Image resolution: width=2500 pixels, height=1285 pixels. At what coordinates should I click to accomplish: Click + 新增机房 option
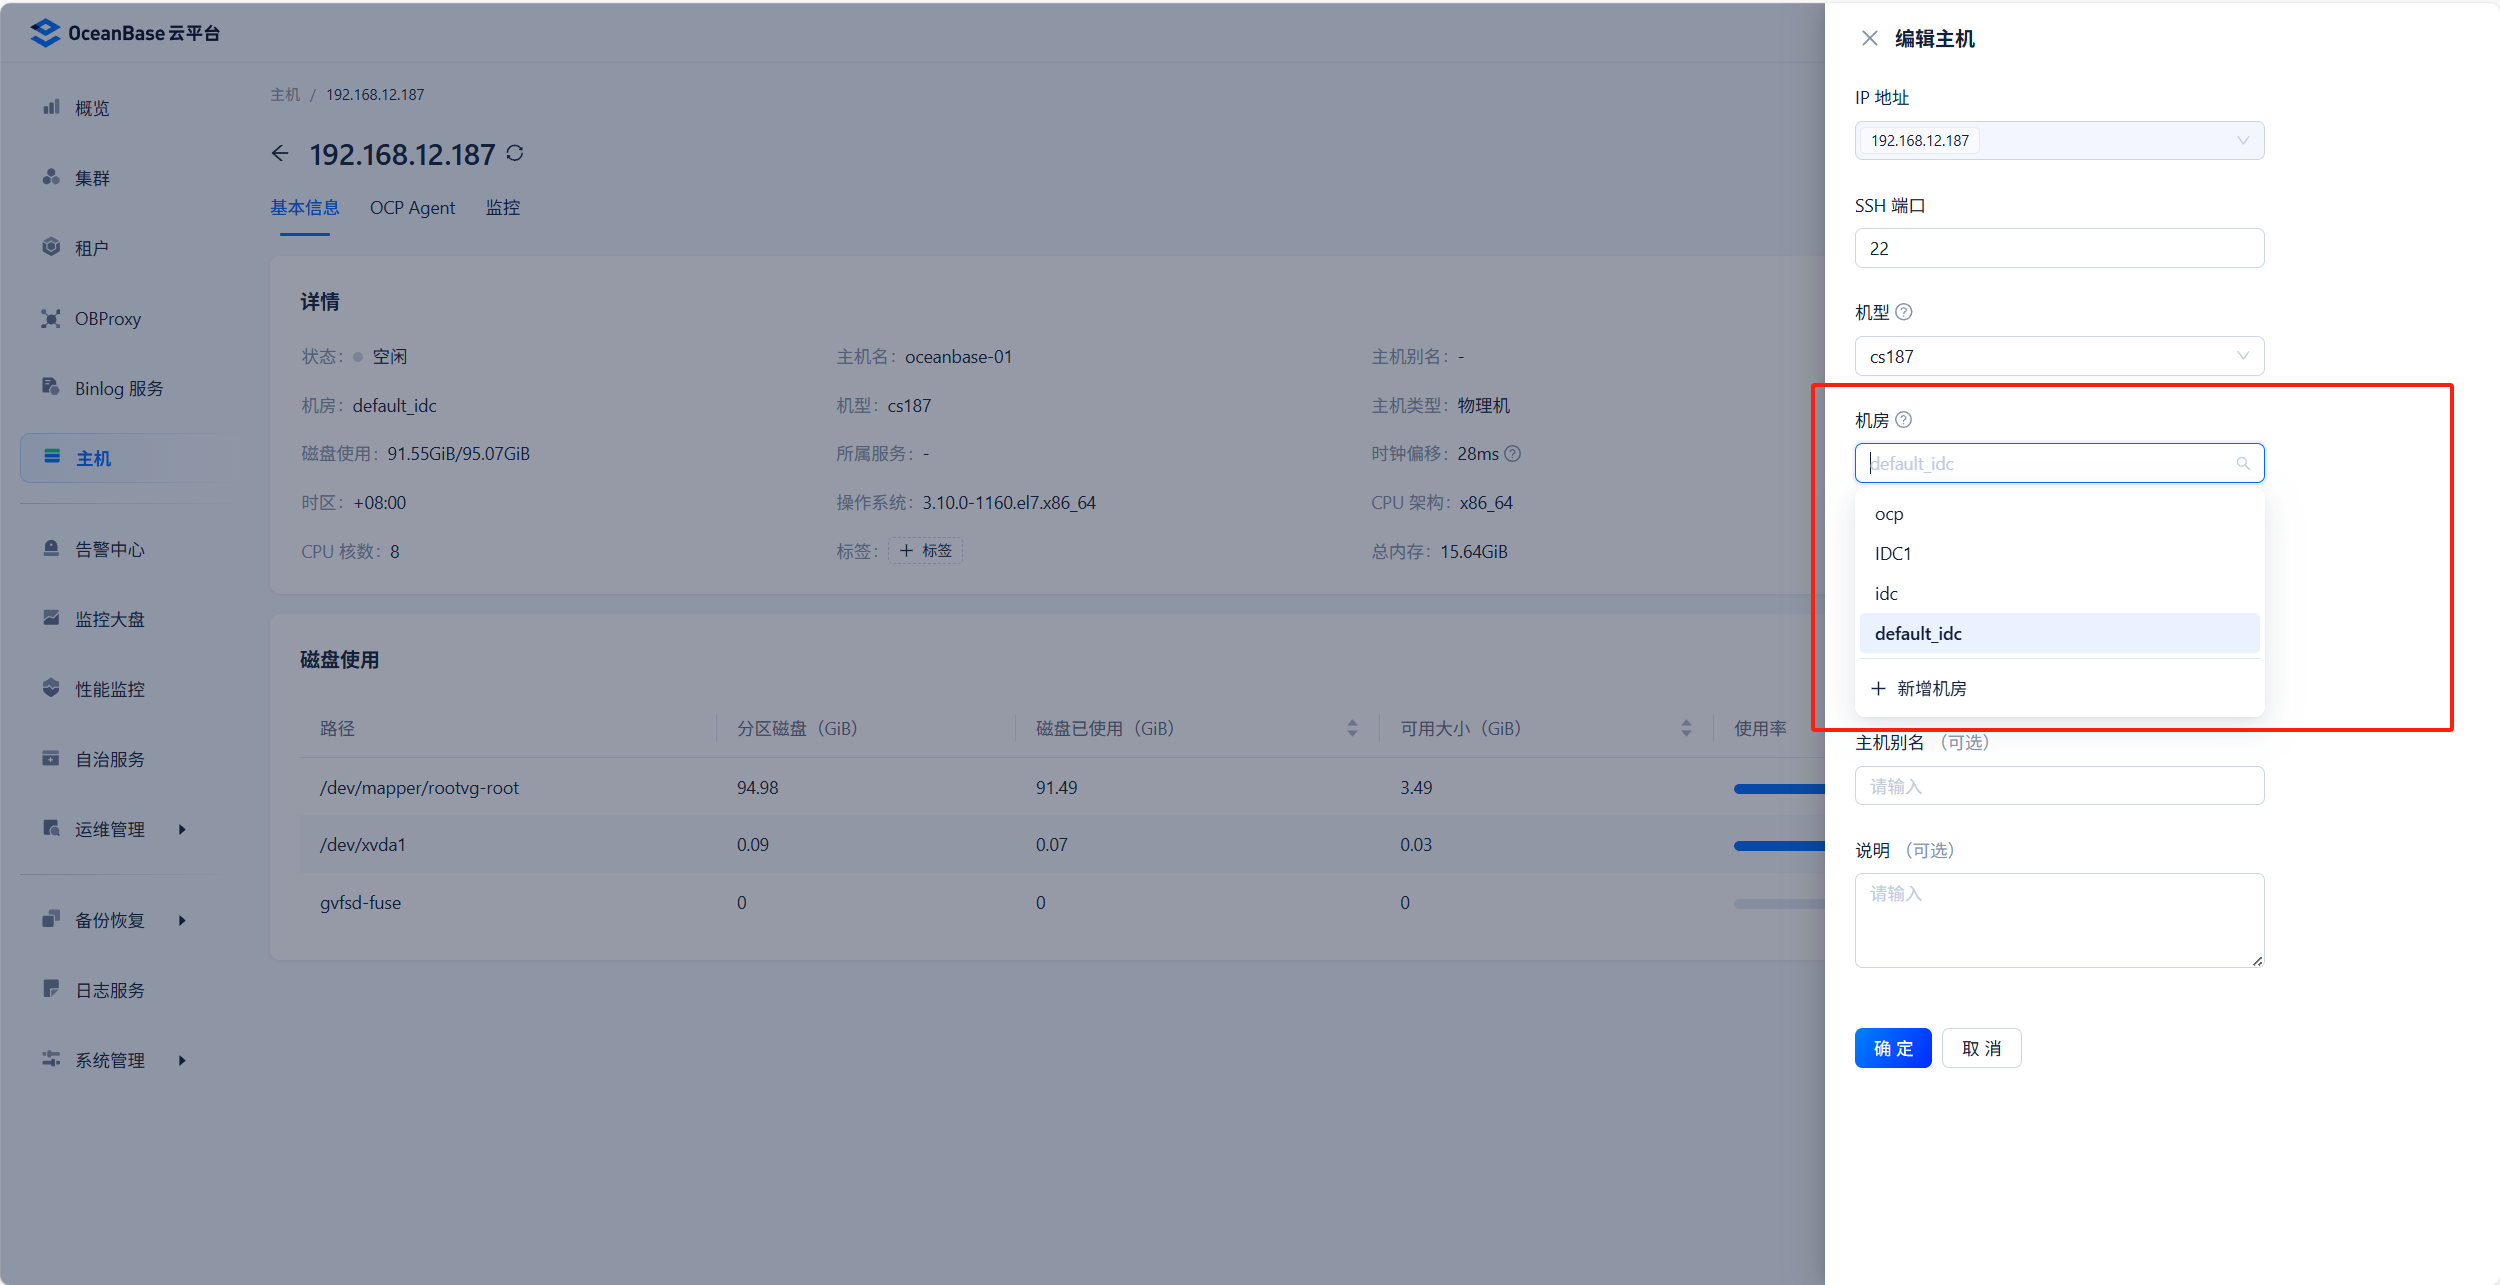(1919, 689)
